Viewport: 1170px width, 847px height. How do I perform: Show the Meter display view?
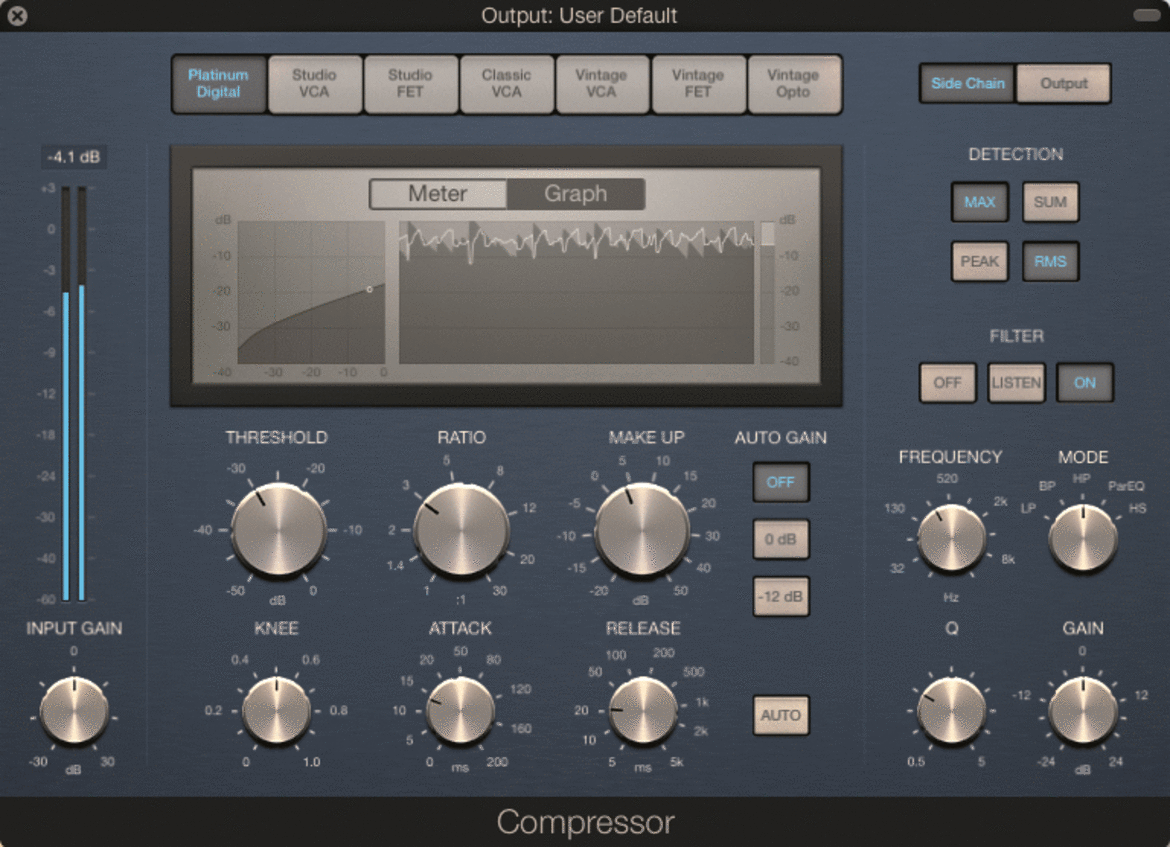point(438,194)
